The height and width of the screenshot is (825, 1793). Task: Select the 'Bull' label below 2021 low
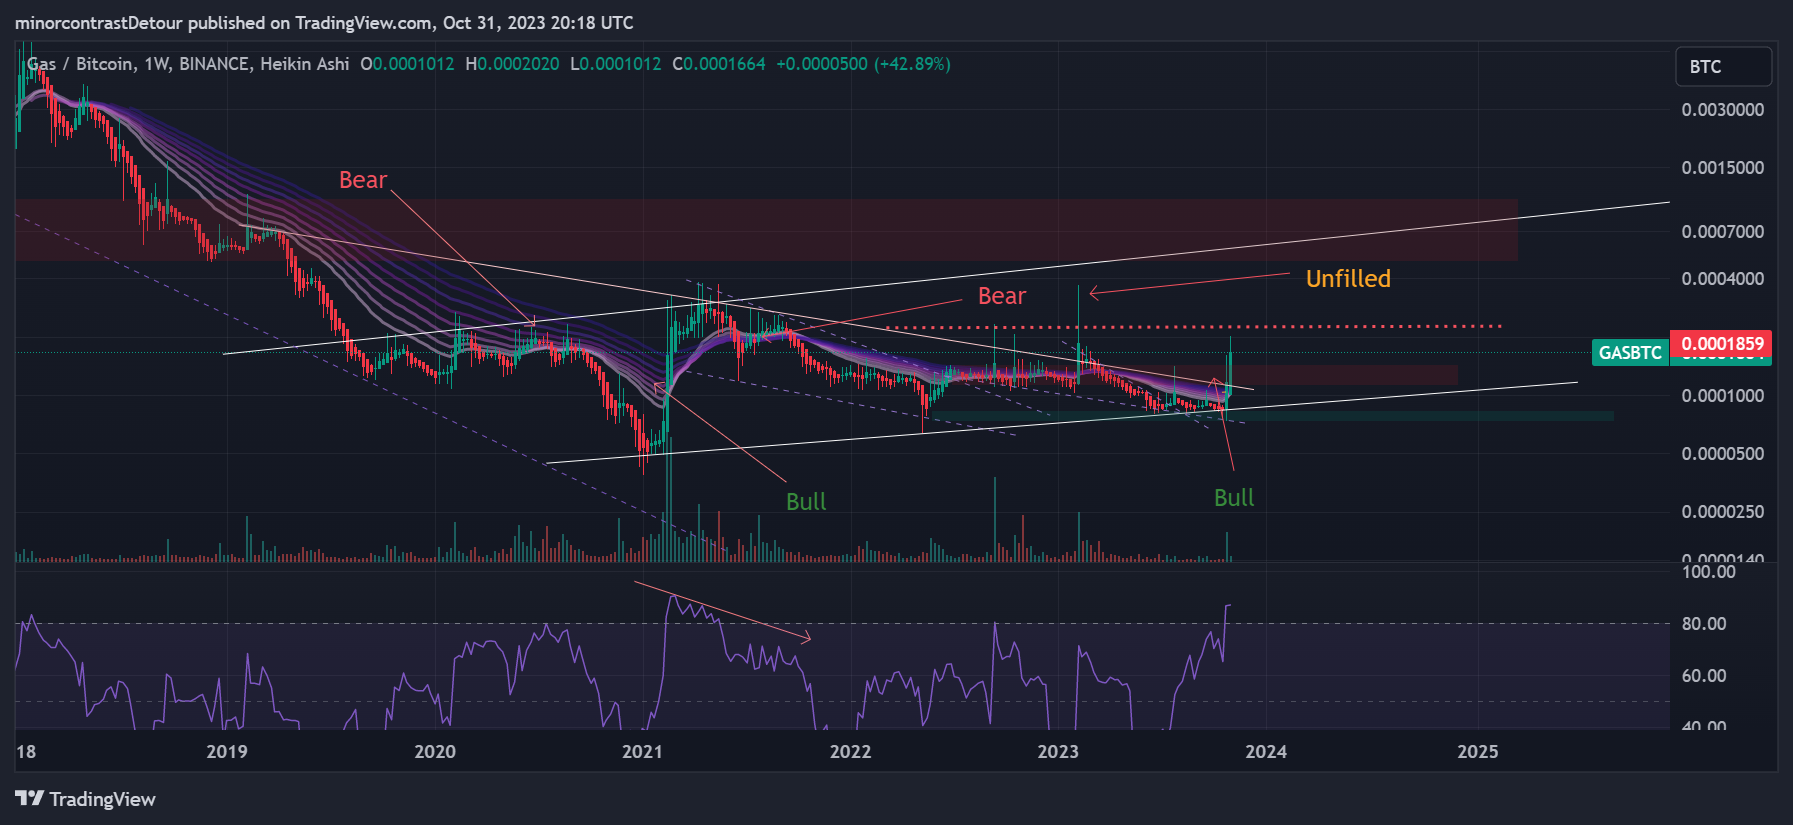coord(806,502)
